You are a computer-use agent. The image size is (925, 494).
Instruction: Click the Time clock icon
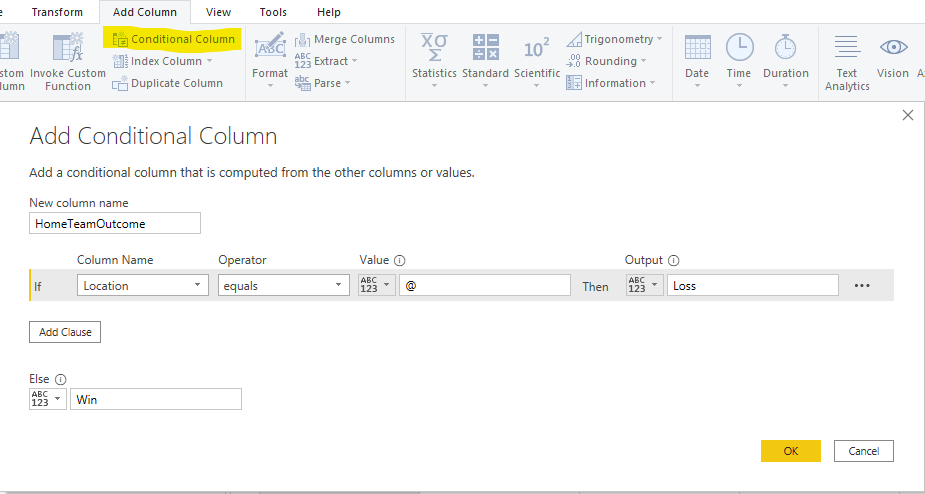[x=739, y=48]
